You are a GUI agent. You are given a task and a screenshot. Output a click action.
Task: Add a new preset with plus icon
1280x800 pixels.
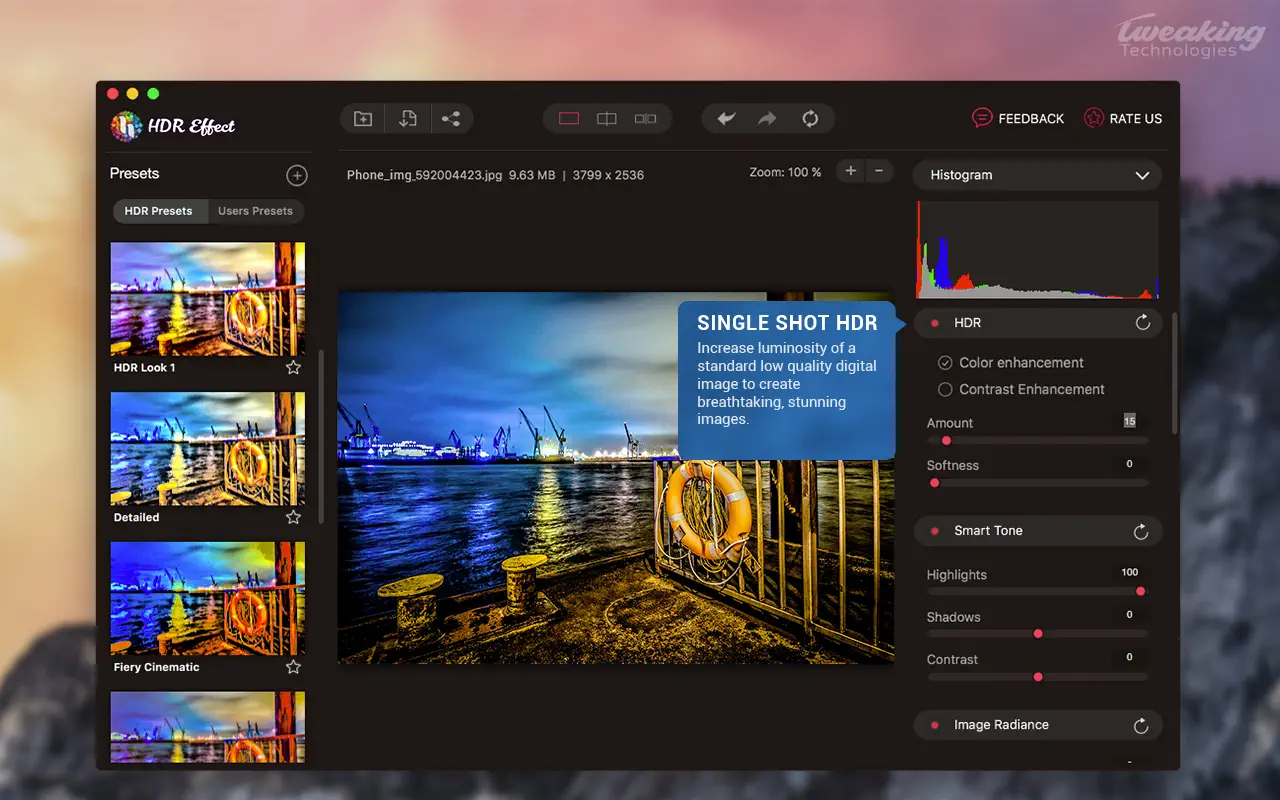tap(297, 176)
